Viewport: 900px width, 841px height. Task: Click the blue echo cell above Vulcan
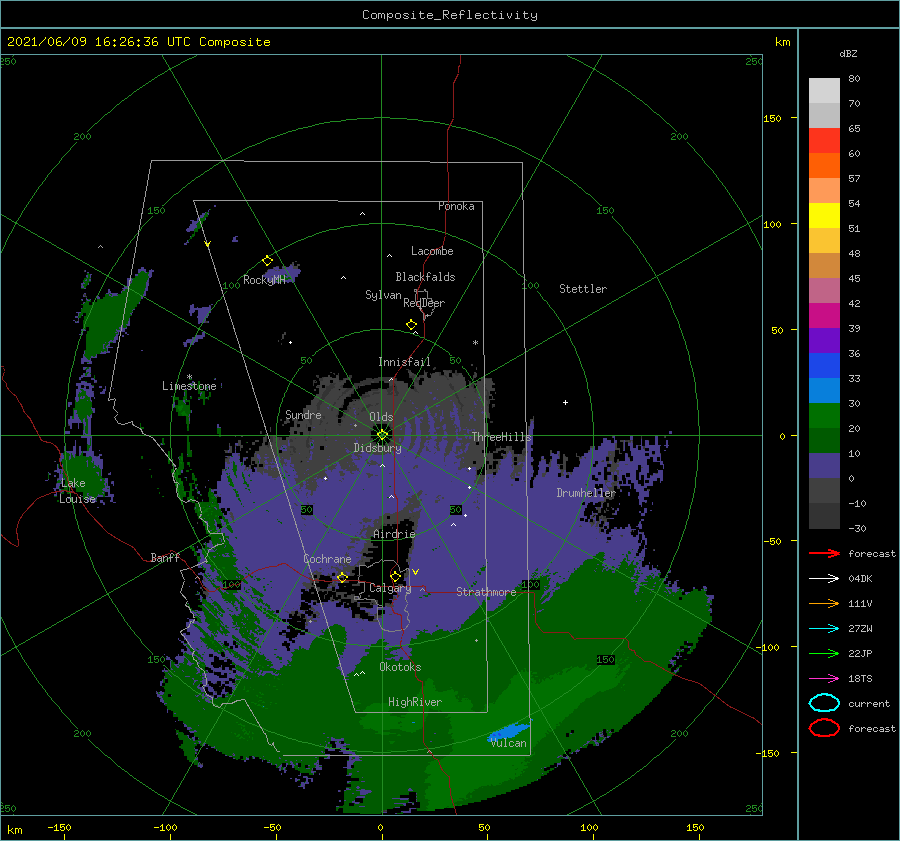tap(509, 731)
